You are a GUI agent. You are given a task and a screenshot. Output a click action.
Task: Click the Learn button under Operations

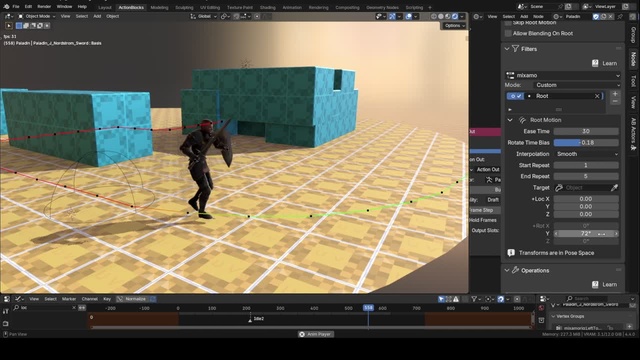[x=605, y=284]
